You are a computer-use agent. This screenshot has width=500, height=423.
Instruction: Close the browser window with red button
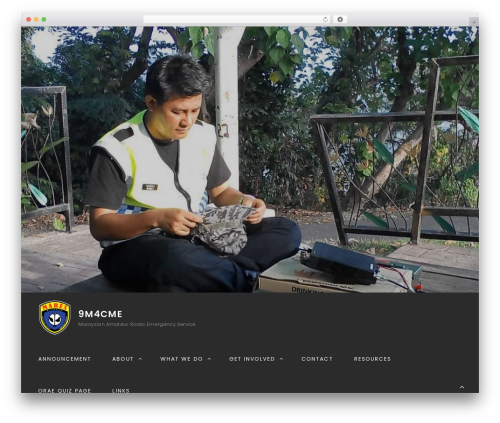click(29, 19)
